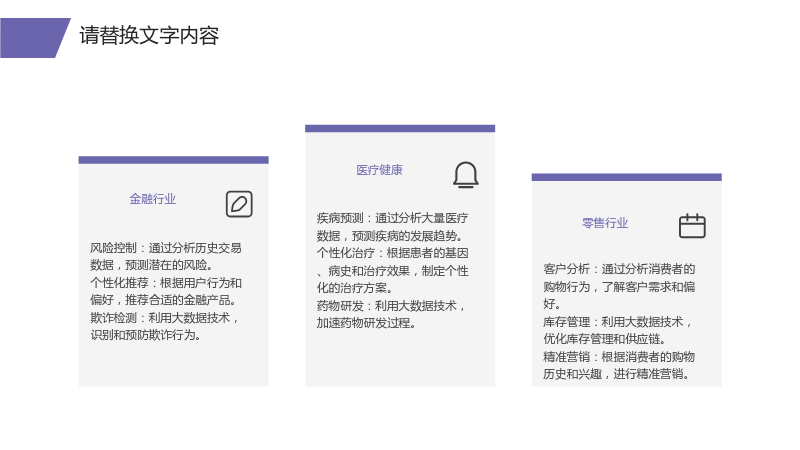Click the 风险控制 paragraph in finance card
Image resolution: width=800 pixels, height=450 pixels.
click(x=166, y=257)
